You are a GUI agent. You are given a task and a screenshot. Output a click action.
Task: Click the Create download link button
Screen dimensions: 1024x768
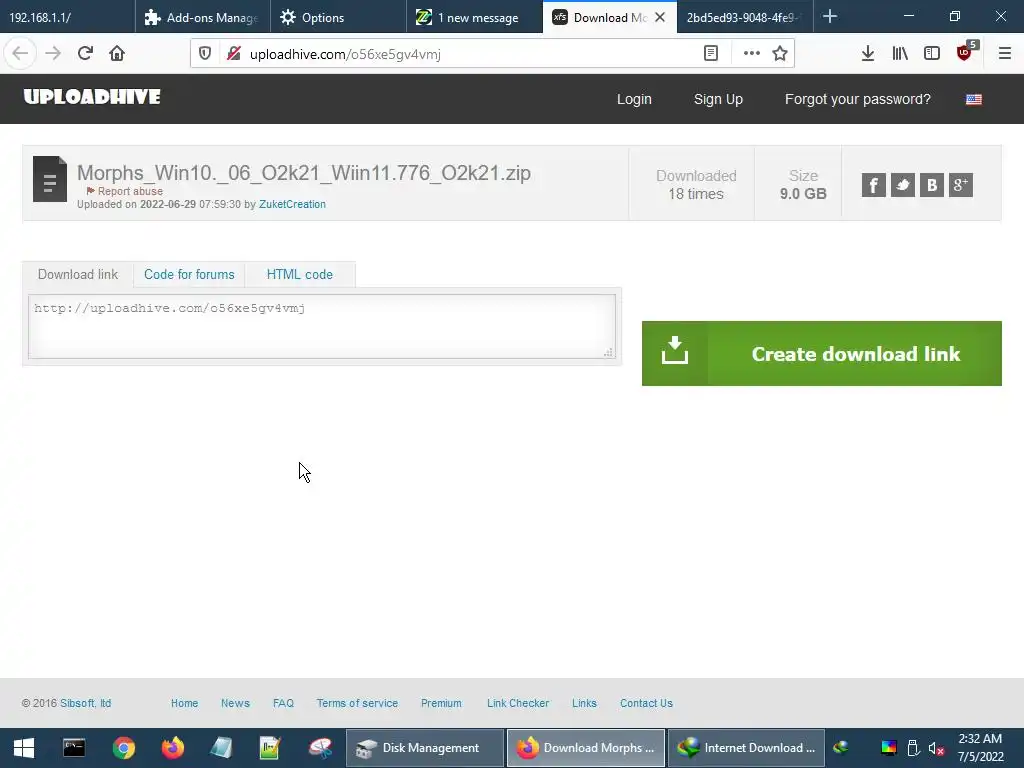[822, 353]
